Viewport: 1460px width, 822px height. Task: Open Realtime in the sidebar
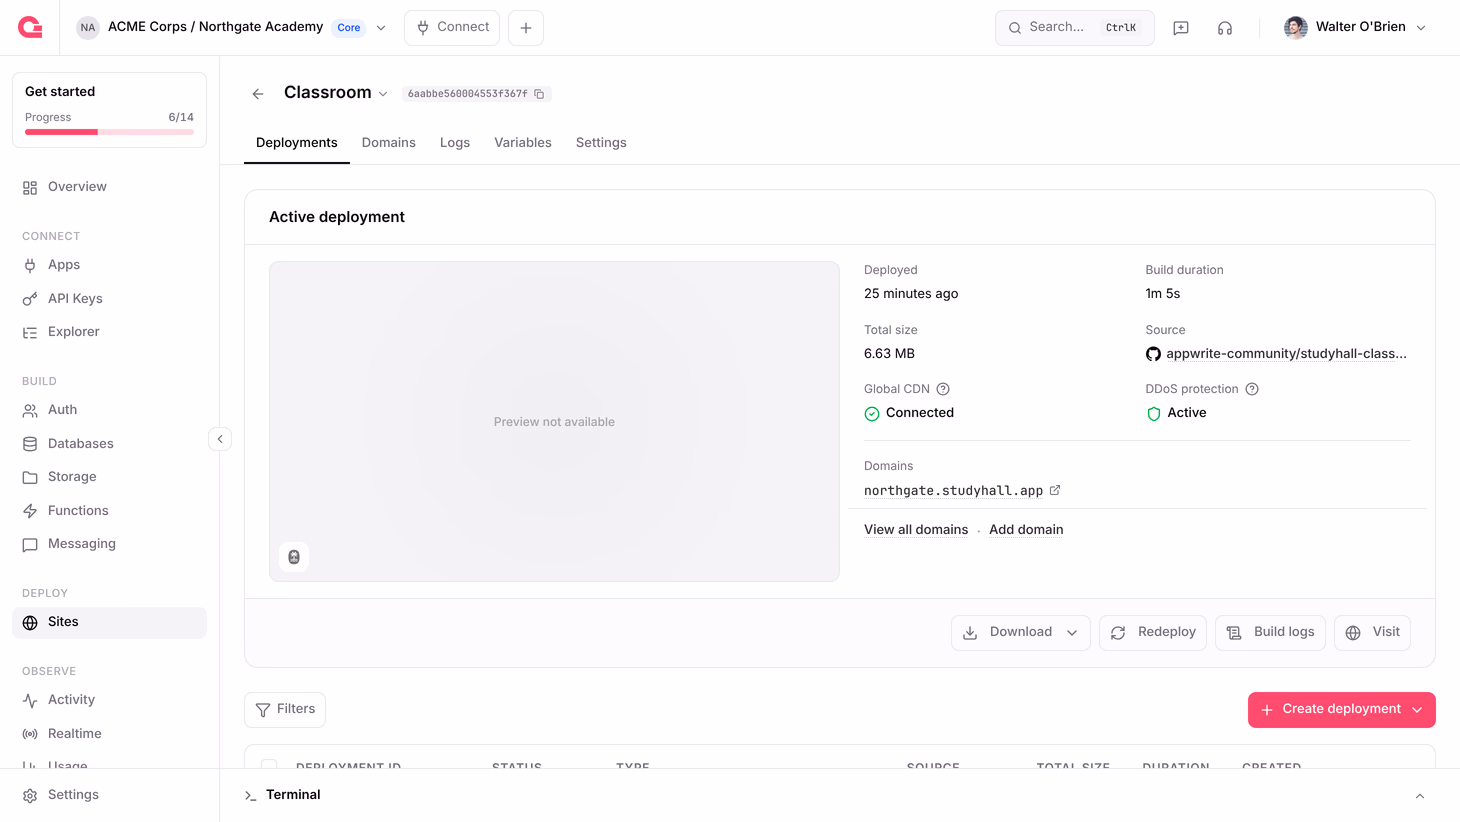coord(109,734)
